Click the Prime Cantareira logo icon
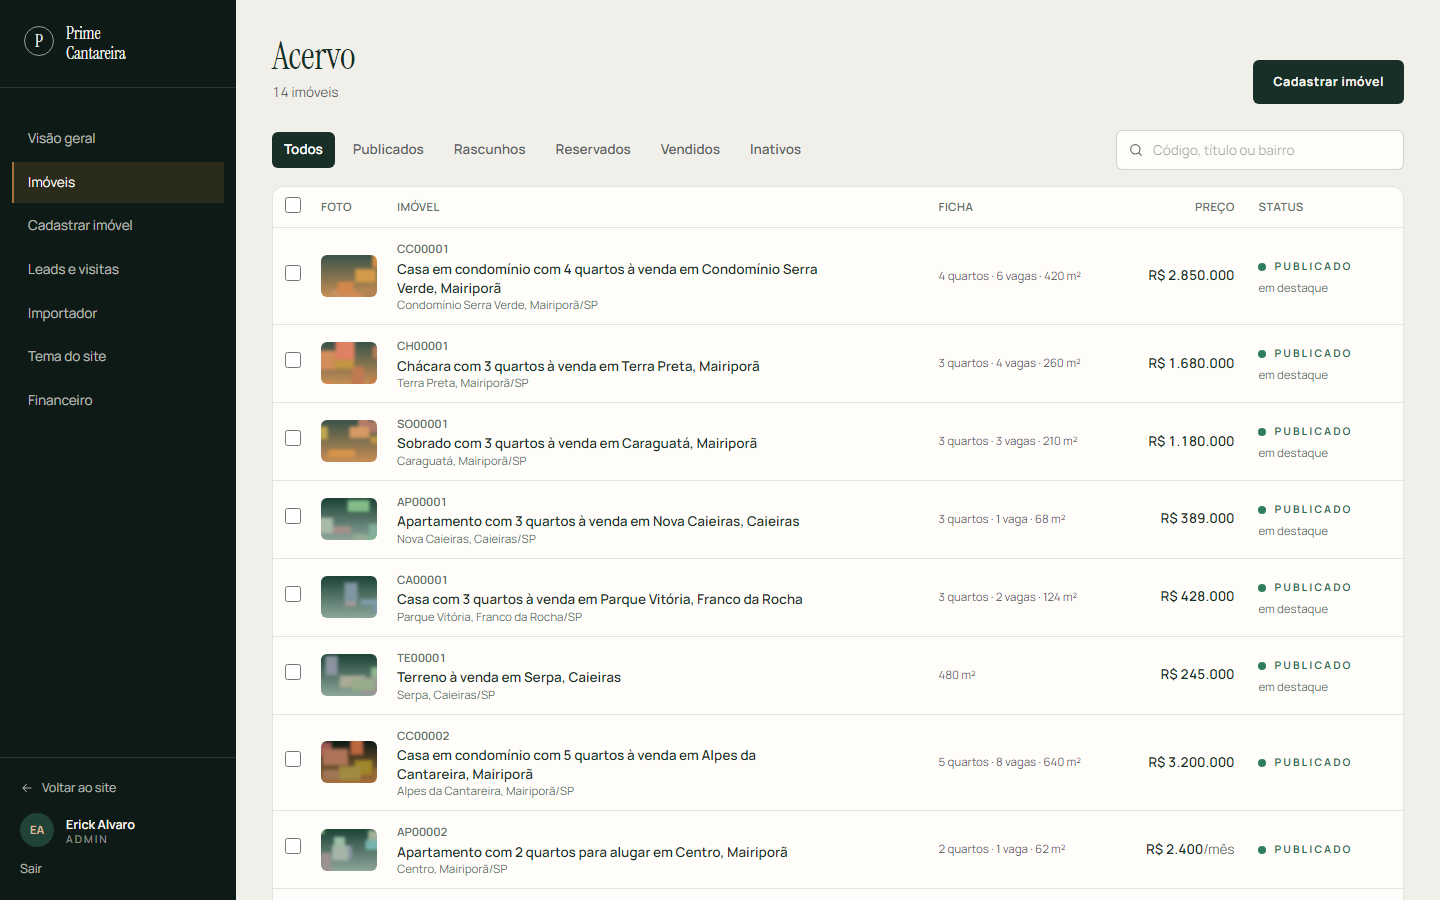1440x900 pixels. 39,41
